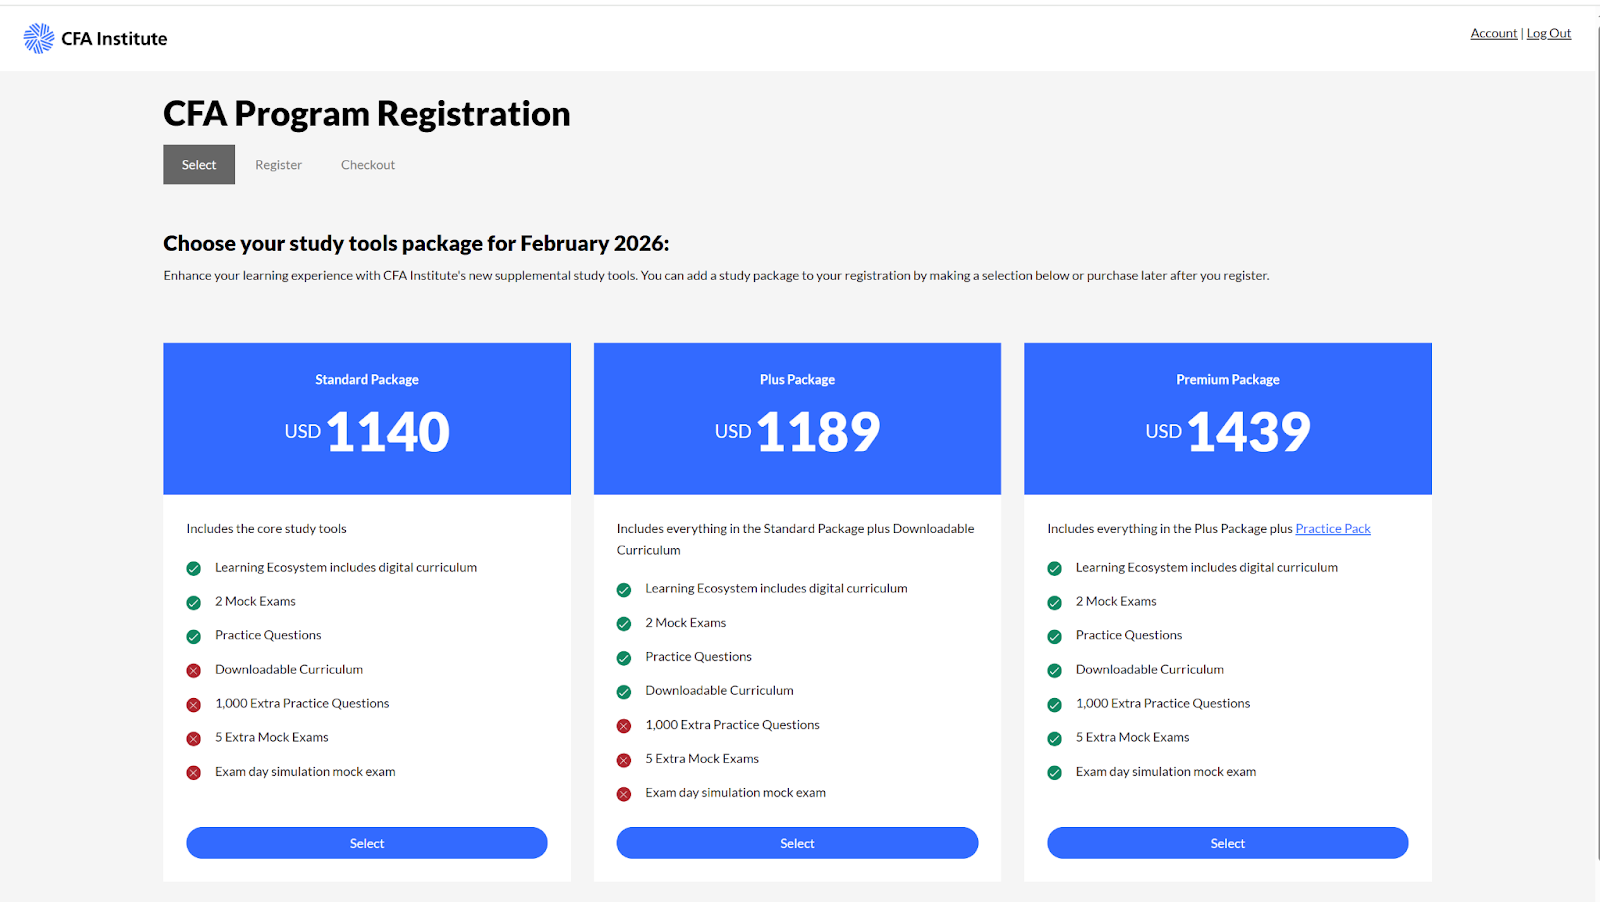Click 'Practice Questions' in Standard card
The image size is (1600, 902).
point(268,636)
